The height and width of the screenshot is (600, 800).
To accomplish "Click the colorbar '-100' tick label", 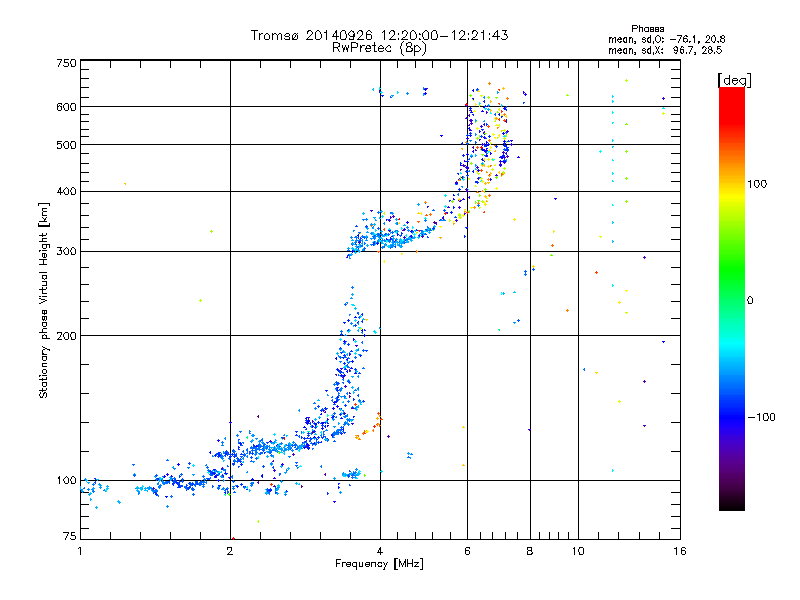I will pos(761,417).
